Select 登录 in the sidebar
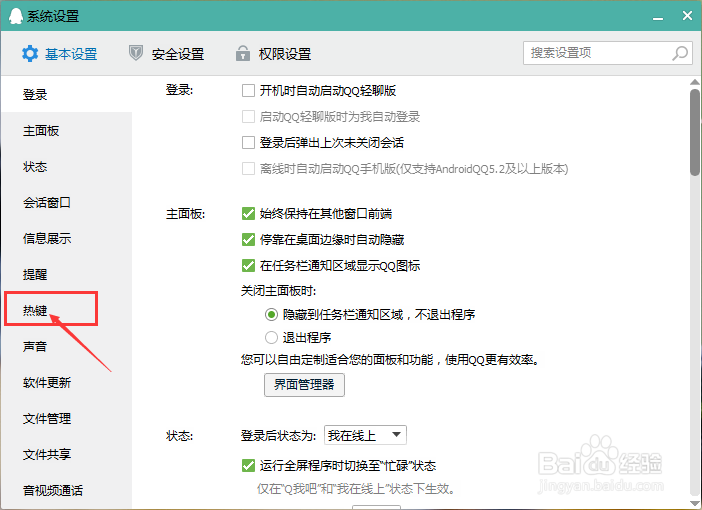Image resolution: width=702 pixels, height=510 pixels. pos(67,94)
